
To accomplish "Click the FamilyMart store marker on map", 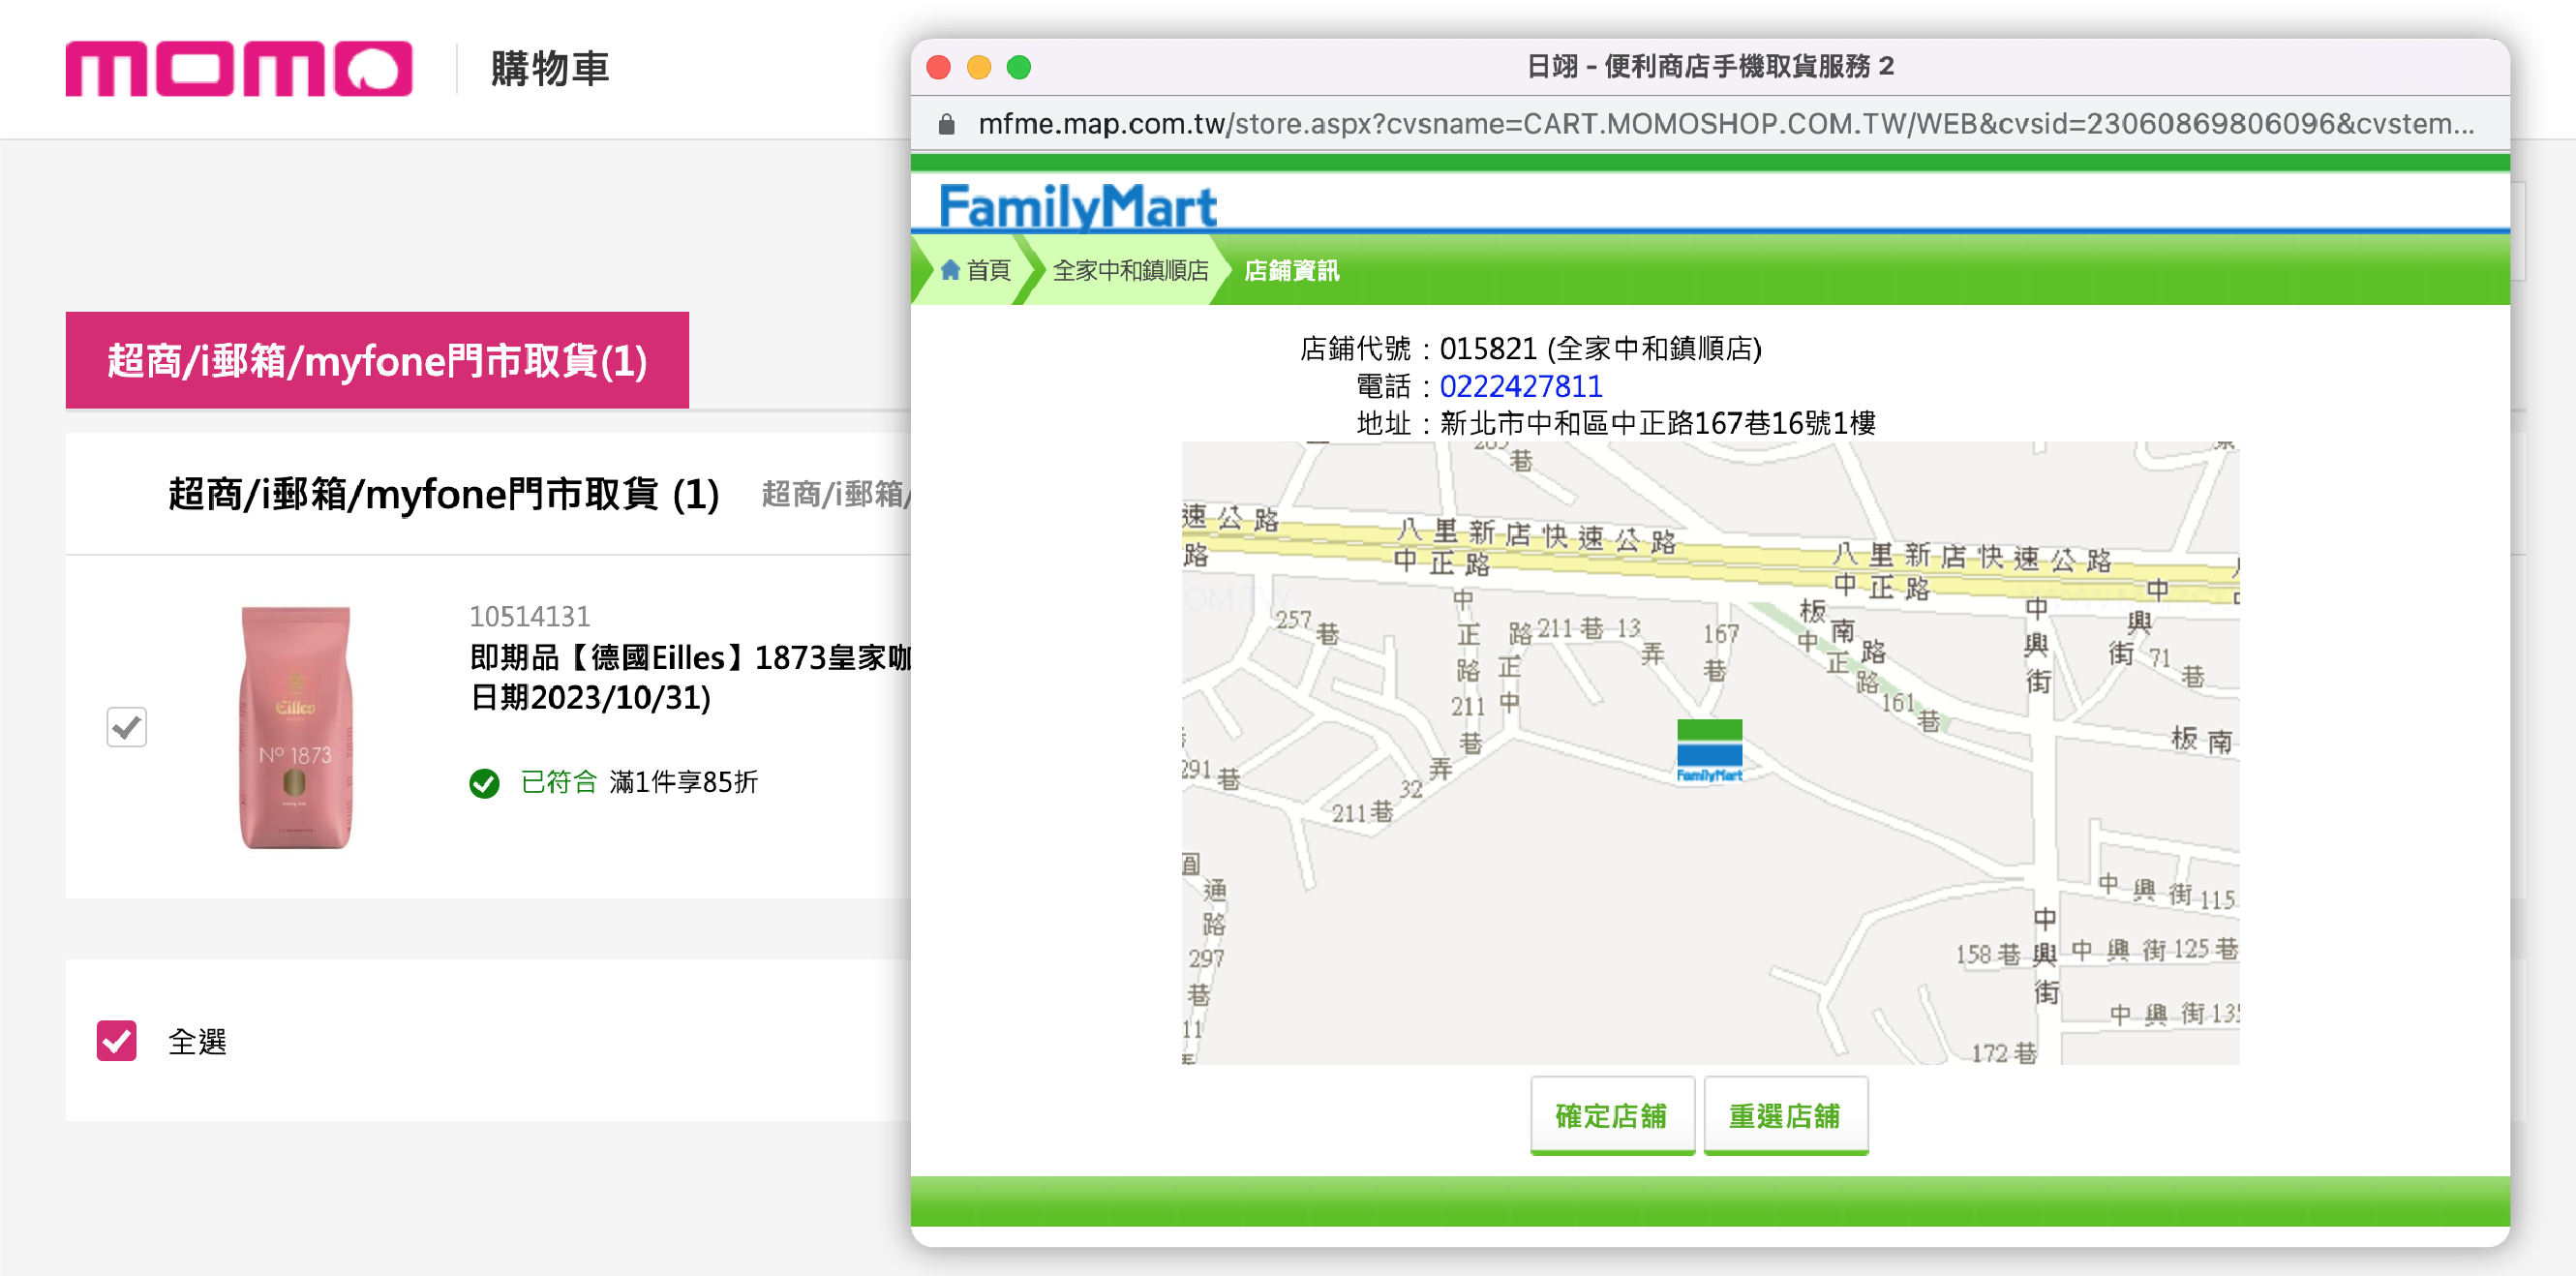I will tap(1709, 750).
